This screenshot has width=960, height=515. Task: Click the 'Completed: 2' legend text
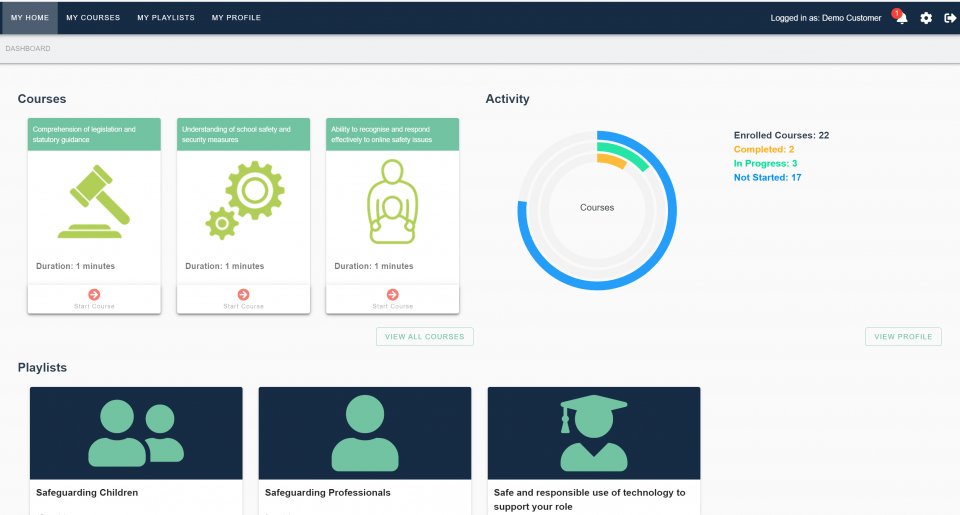pos(763,149)
